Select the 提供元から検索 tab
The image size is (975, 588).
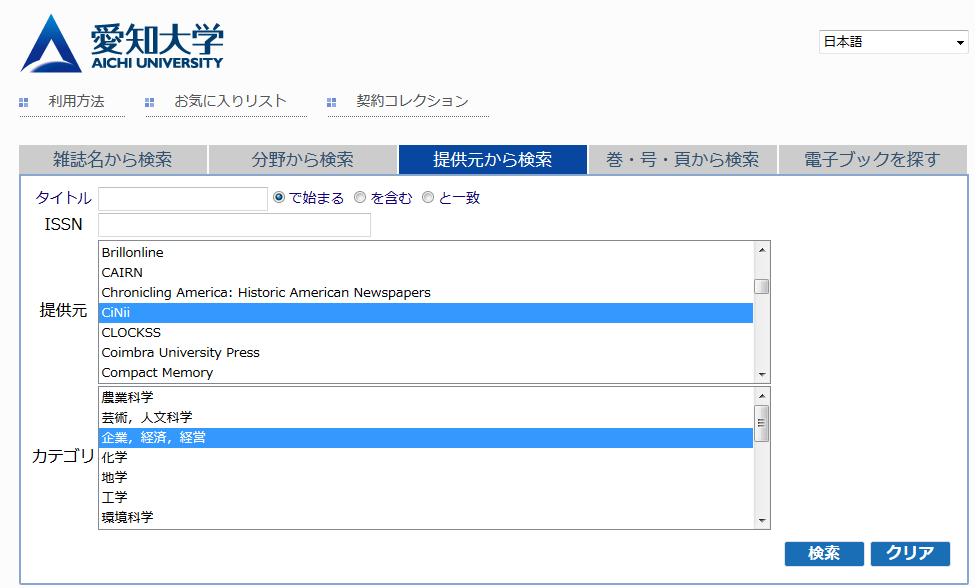pyautogui.click(x=492, y=160)
